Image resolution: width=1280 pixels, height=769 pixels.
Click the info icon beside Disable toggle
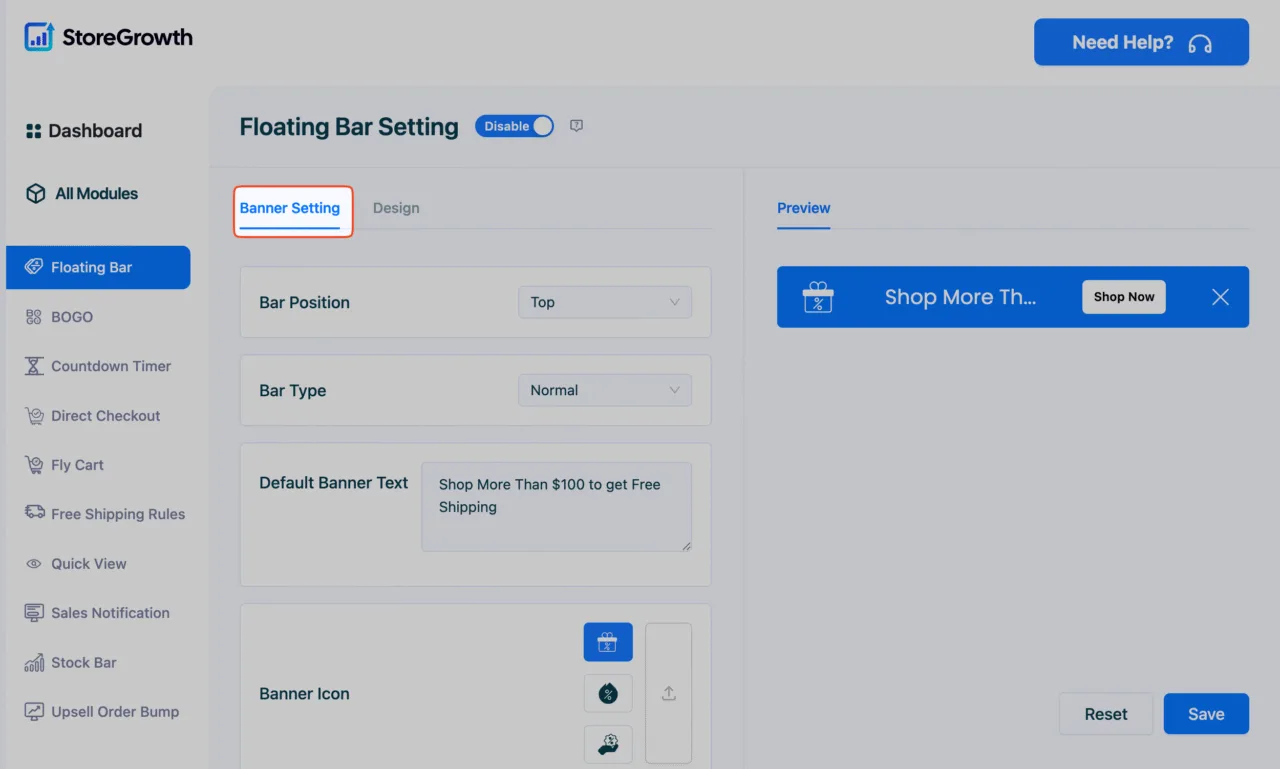pyautogui.click(x=576, y=126)
